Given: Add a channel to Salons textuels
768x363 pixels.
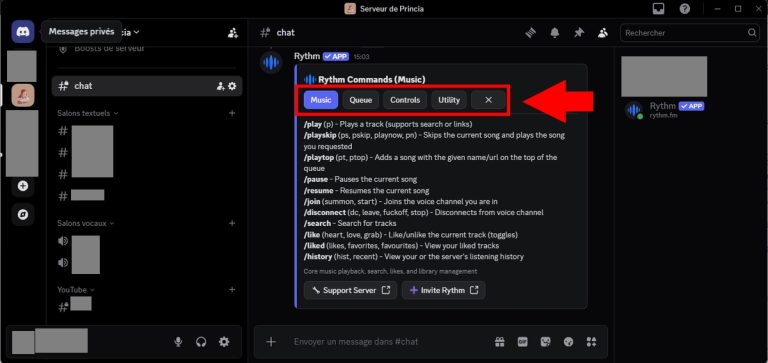Looking at the screenshot, I should click(232, 113).
